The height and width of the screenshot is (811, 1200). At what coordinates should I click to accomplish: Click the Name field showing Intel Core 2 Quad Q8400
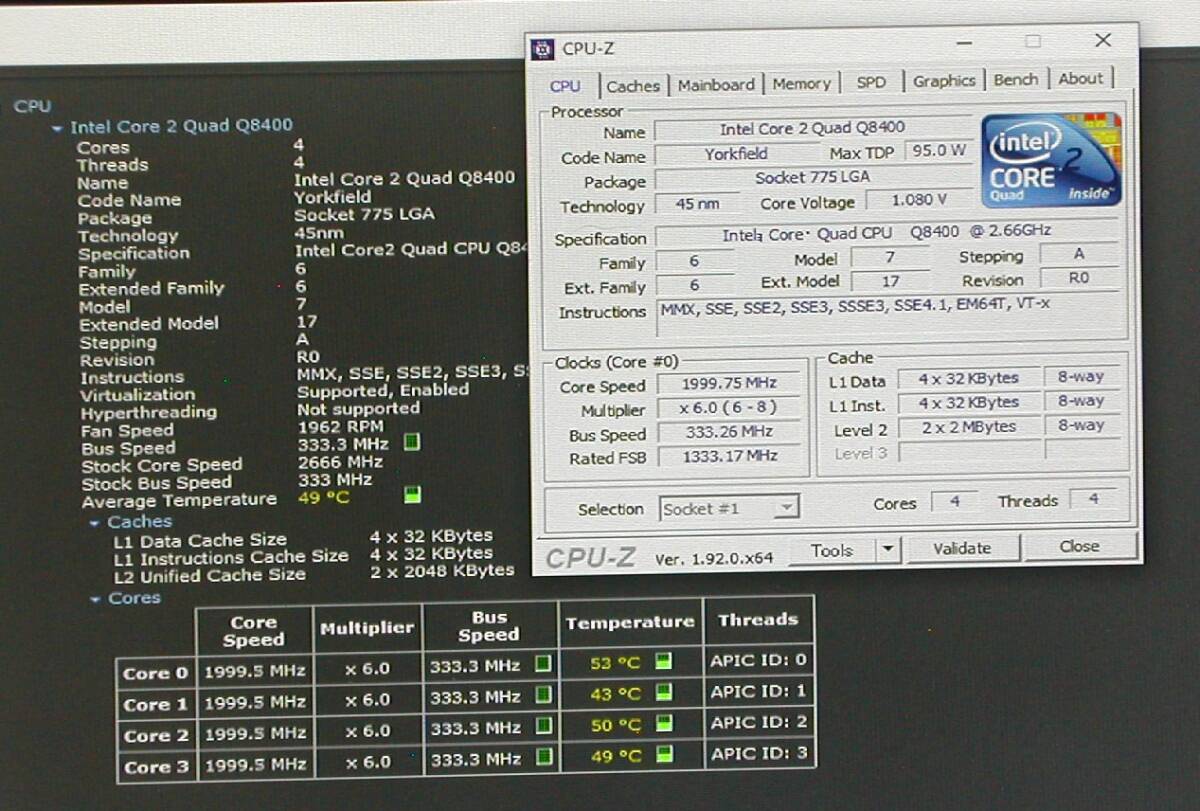[813, 128]
